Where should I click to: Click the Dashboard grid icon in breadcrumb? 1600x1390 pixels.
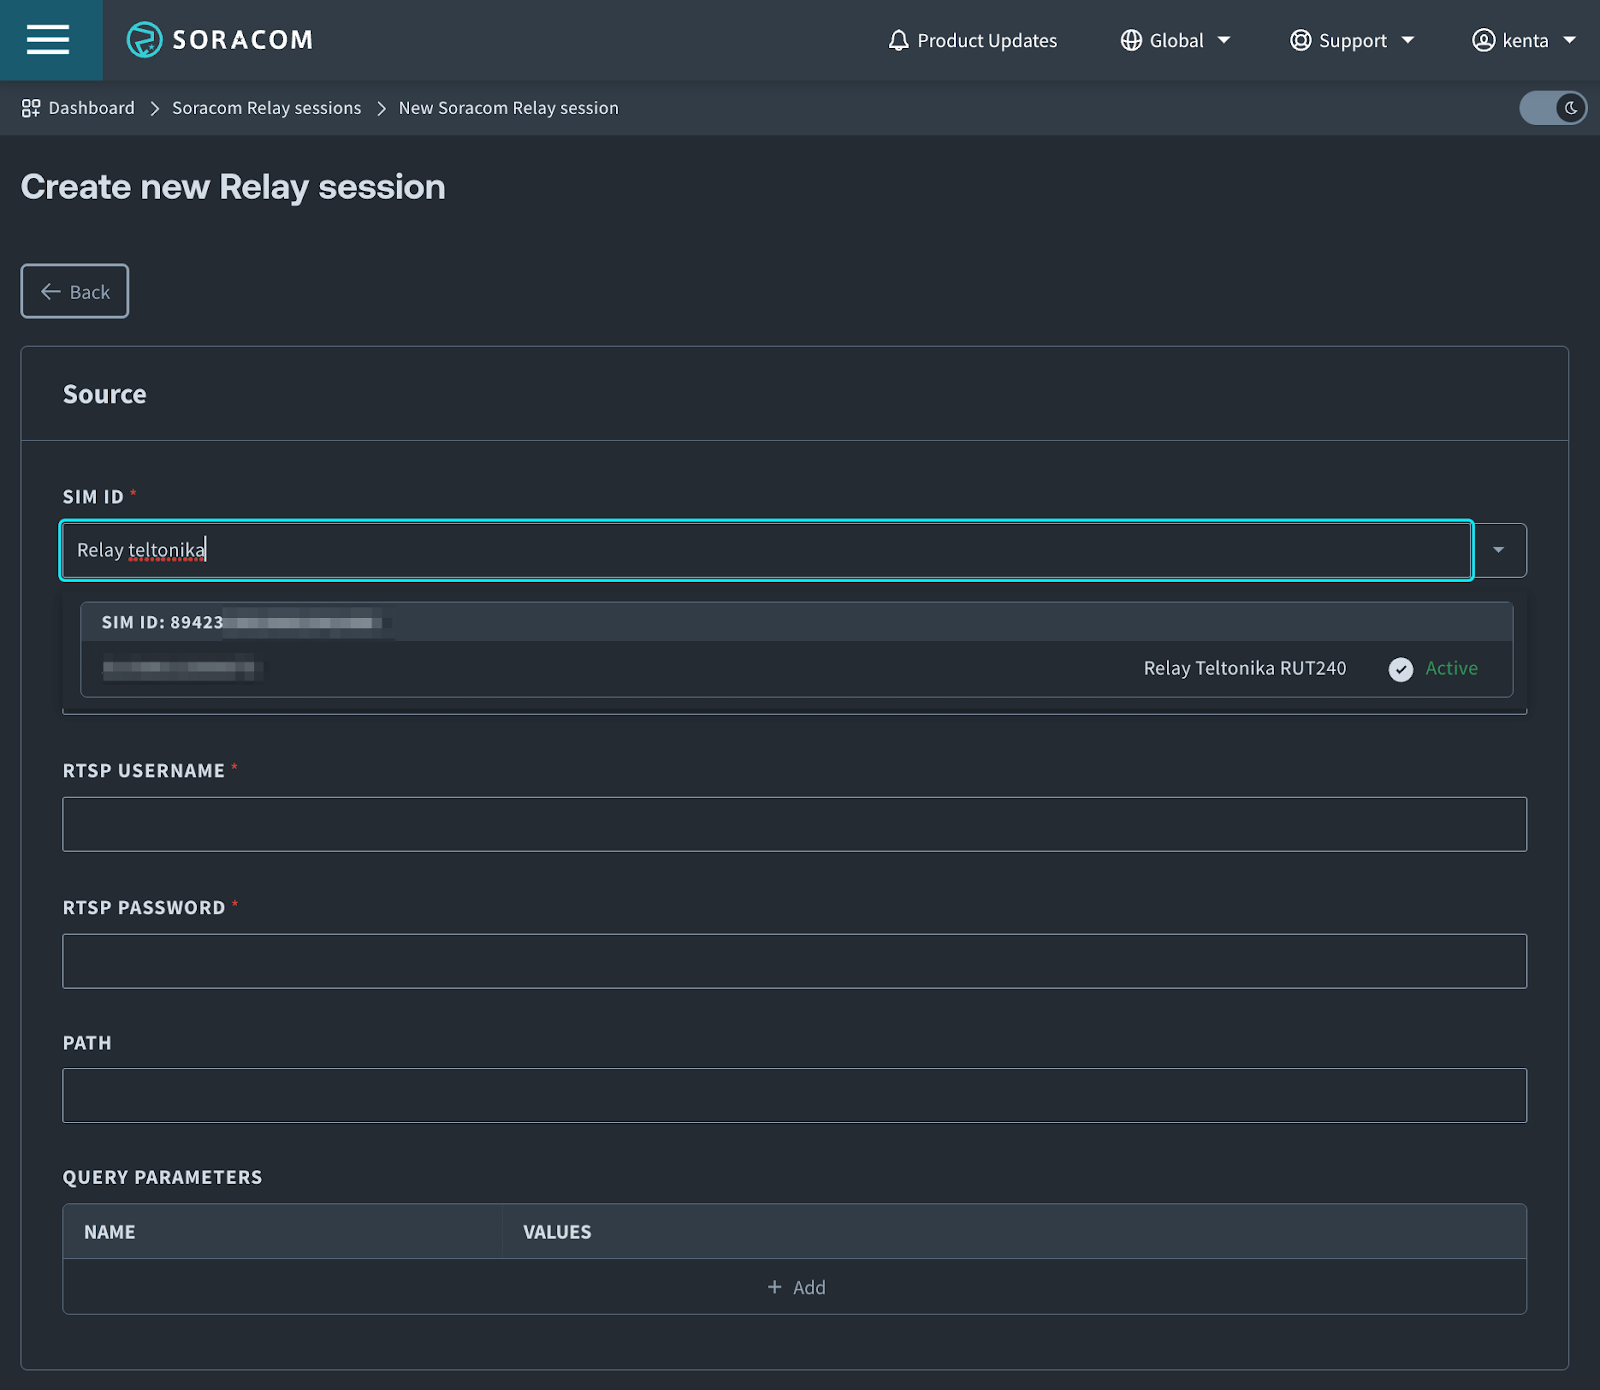point(31,108)
